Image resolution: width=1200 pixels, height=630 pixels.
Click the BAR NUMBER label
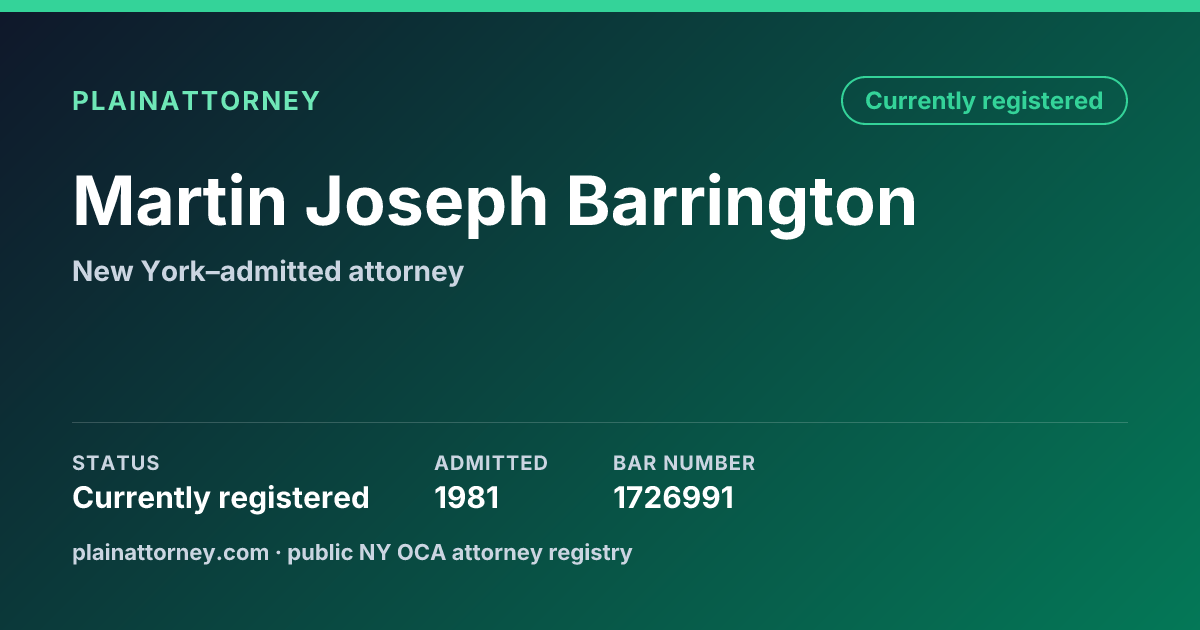pos(684,463)
